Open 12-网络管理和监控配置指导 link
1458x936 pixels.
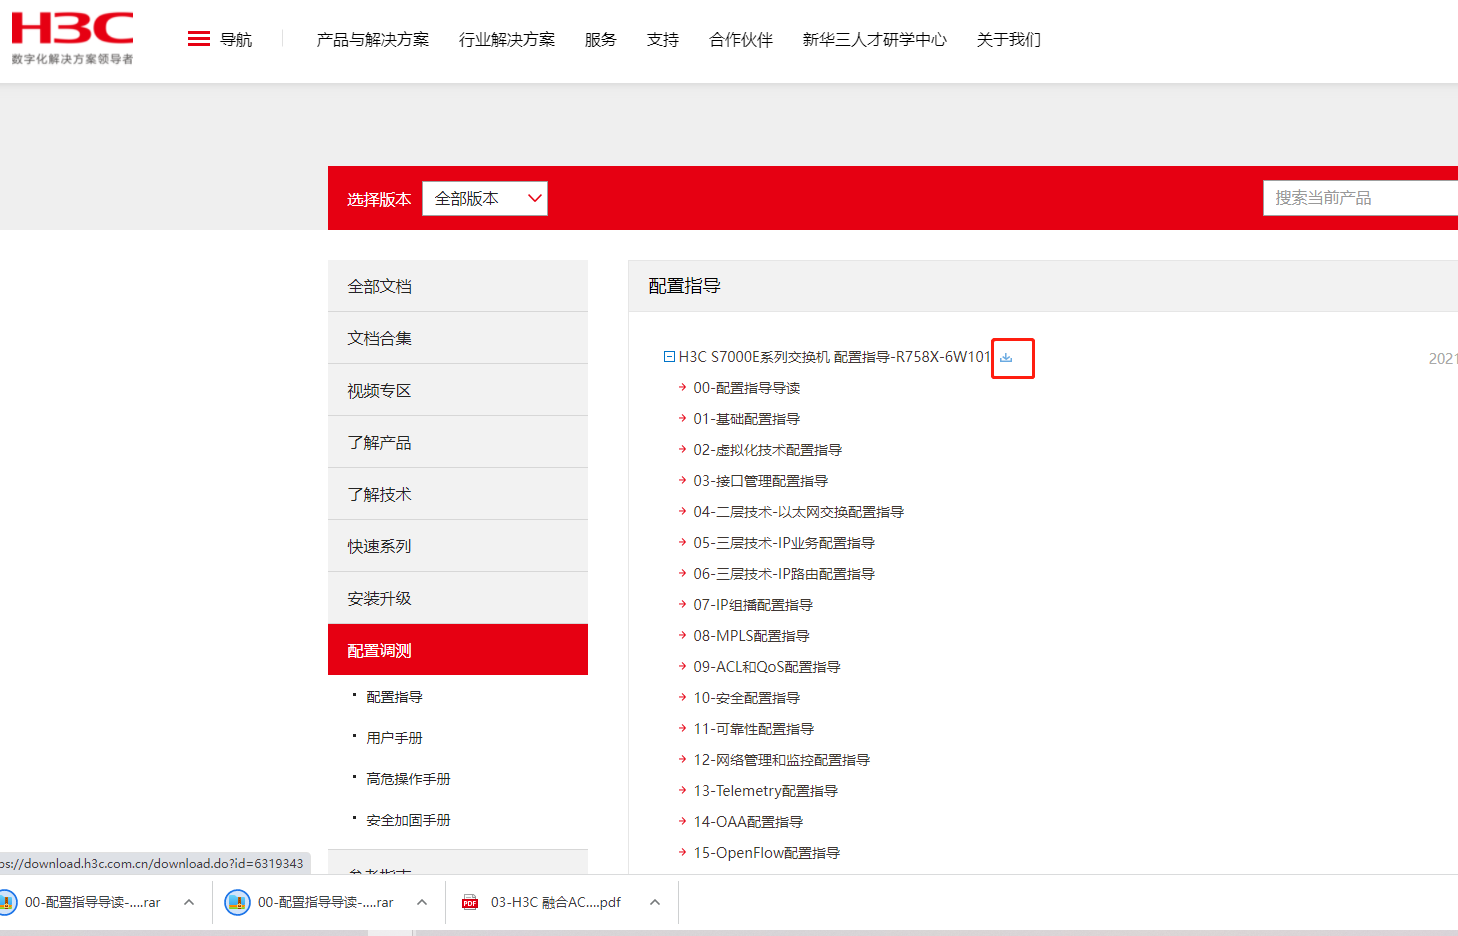(782, 760)
